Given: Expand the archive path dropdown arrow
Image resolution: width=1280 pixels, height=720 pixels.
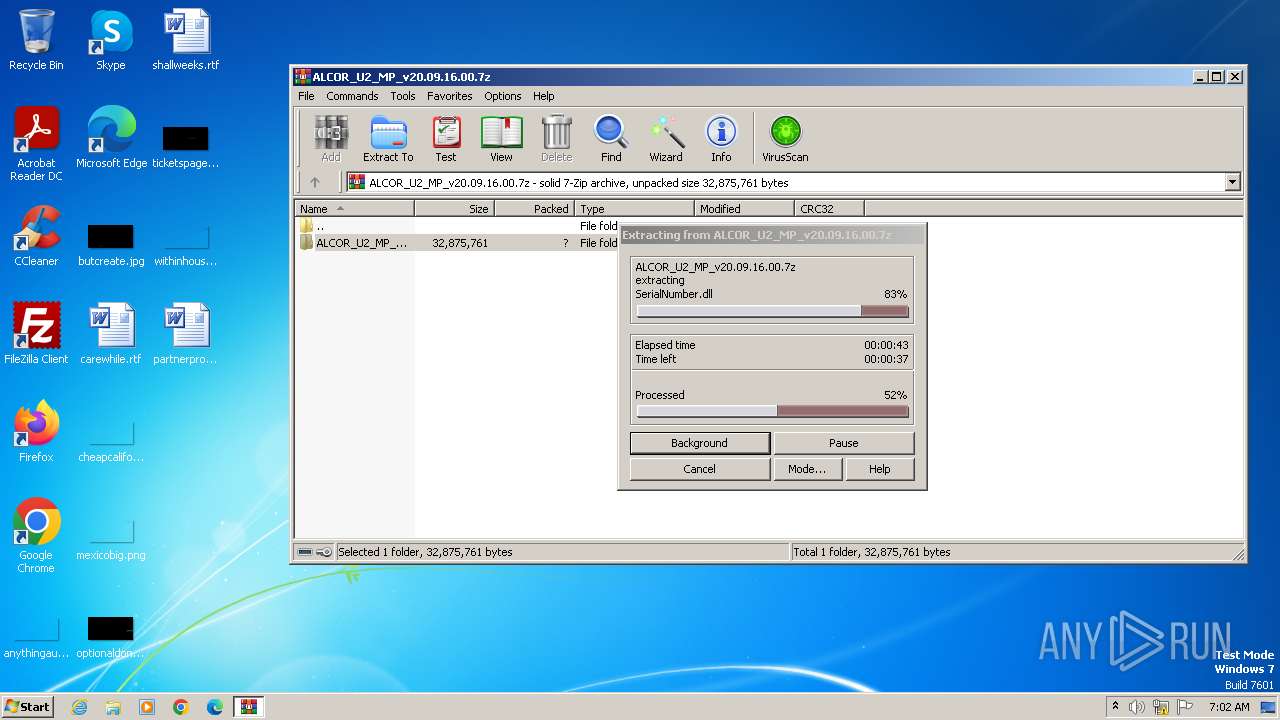Looking at the screenshot, I should point(1232,182).
